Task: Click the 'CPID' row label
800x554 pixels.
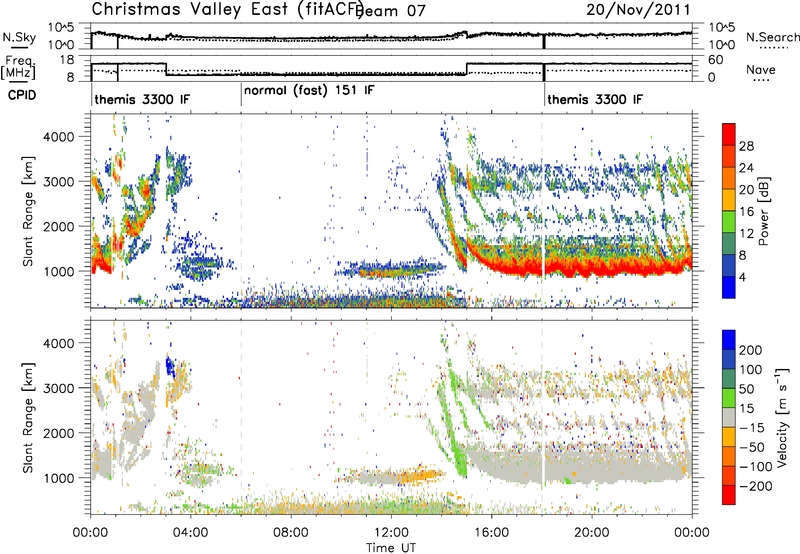Action: 21,95
